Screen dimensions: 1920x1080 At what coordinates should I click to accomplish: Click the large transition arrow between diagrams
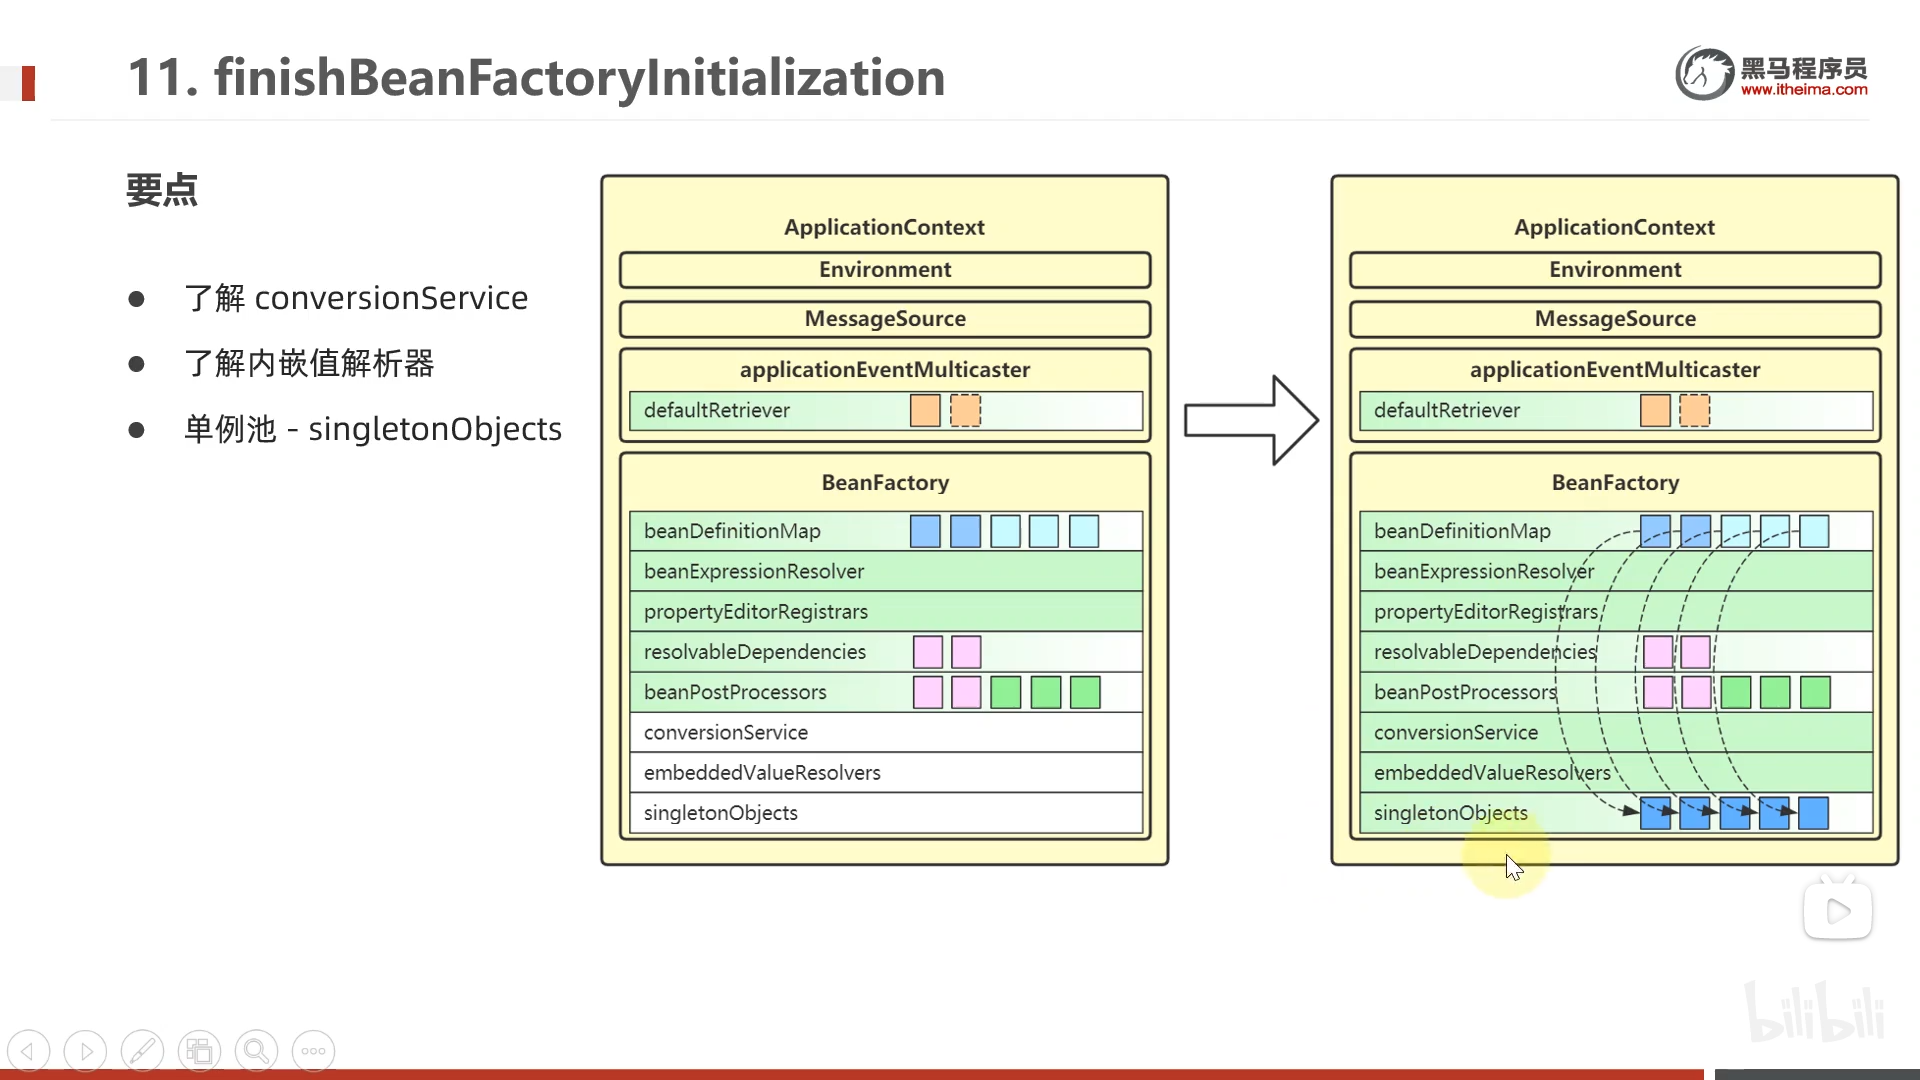click(1251, 420)
